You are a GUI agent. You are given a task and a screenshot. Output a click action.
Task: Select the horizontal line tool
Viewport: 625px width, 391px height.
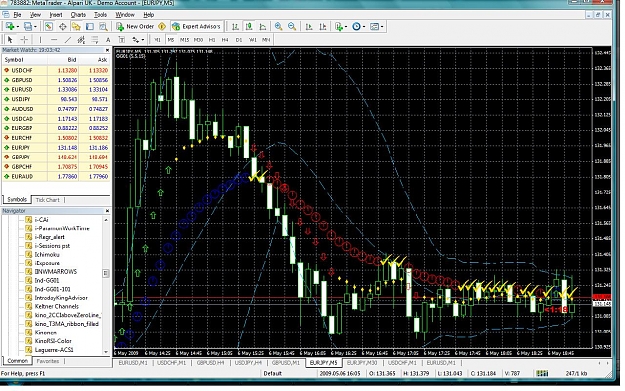coord(54,40)
